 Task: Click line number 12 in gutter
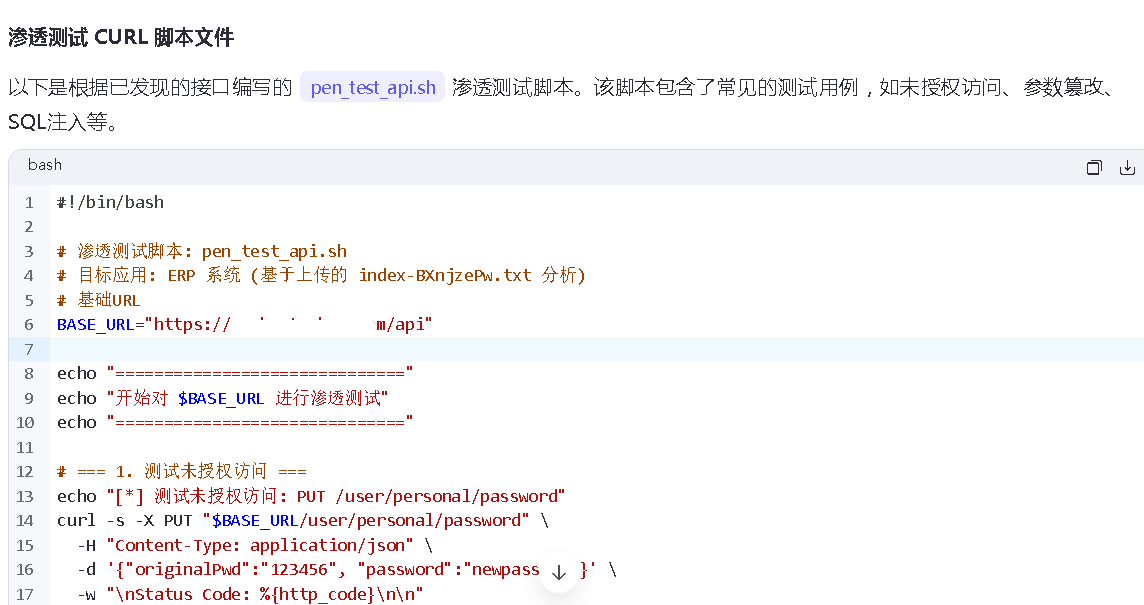(25, 471)
